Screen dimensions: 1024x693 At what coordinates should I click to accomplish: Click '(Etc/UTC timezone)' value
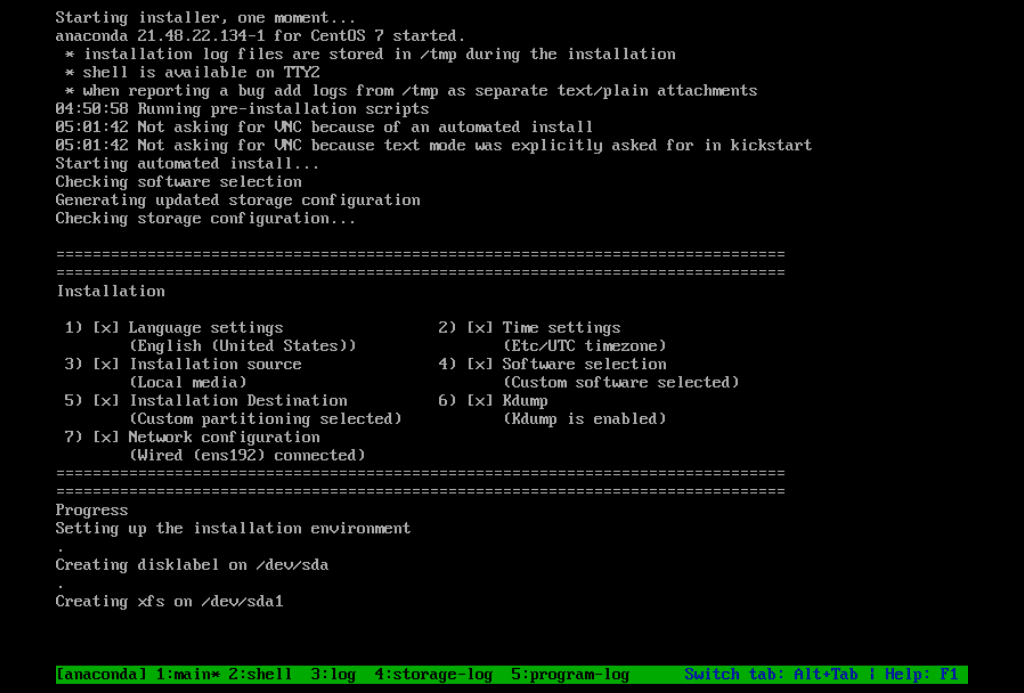click(584, 346)
